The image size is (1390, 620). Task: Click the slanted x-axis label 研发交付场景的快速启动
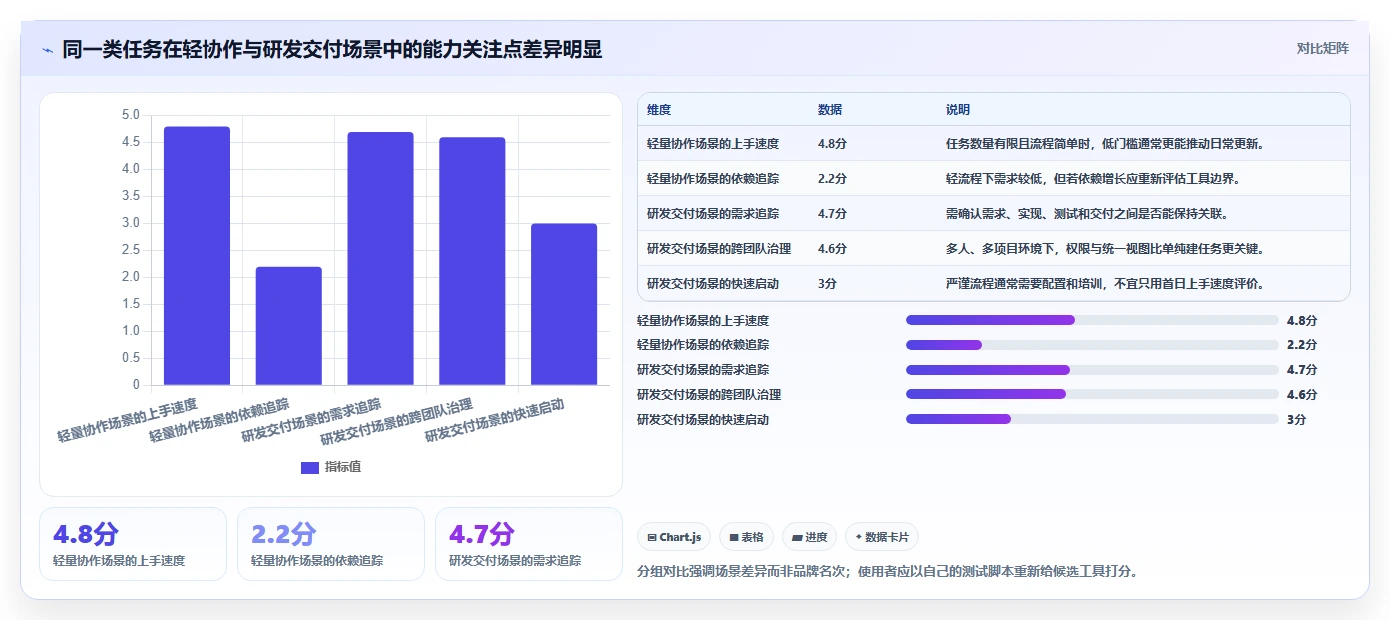(x=495, y=421)
